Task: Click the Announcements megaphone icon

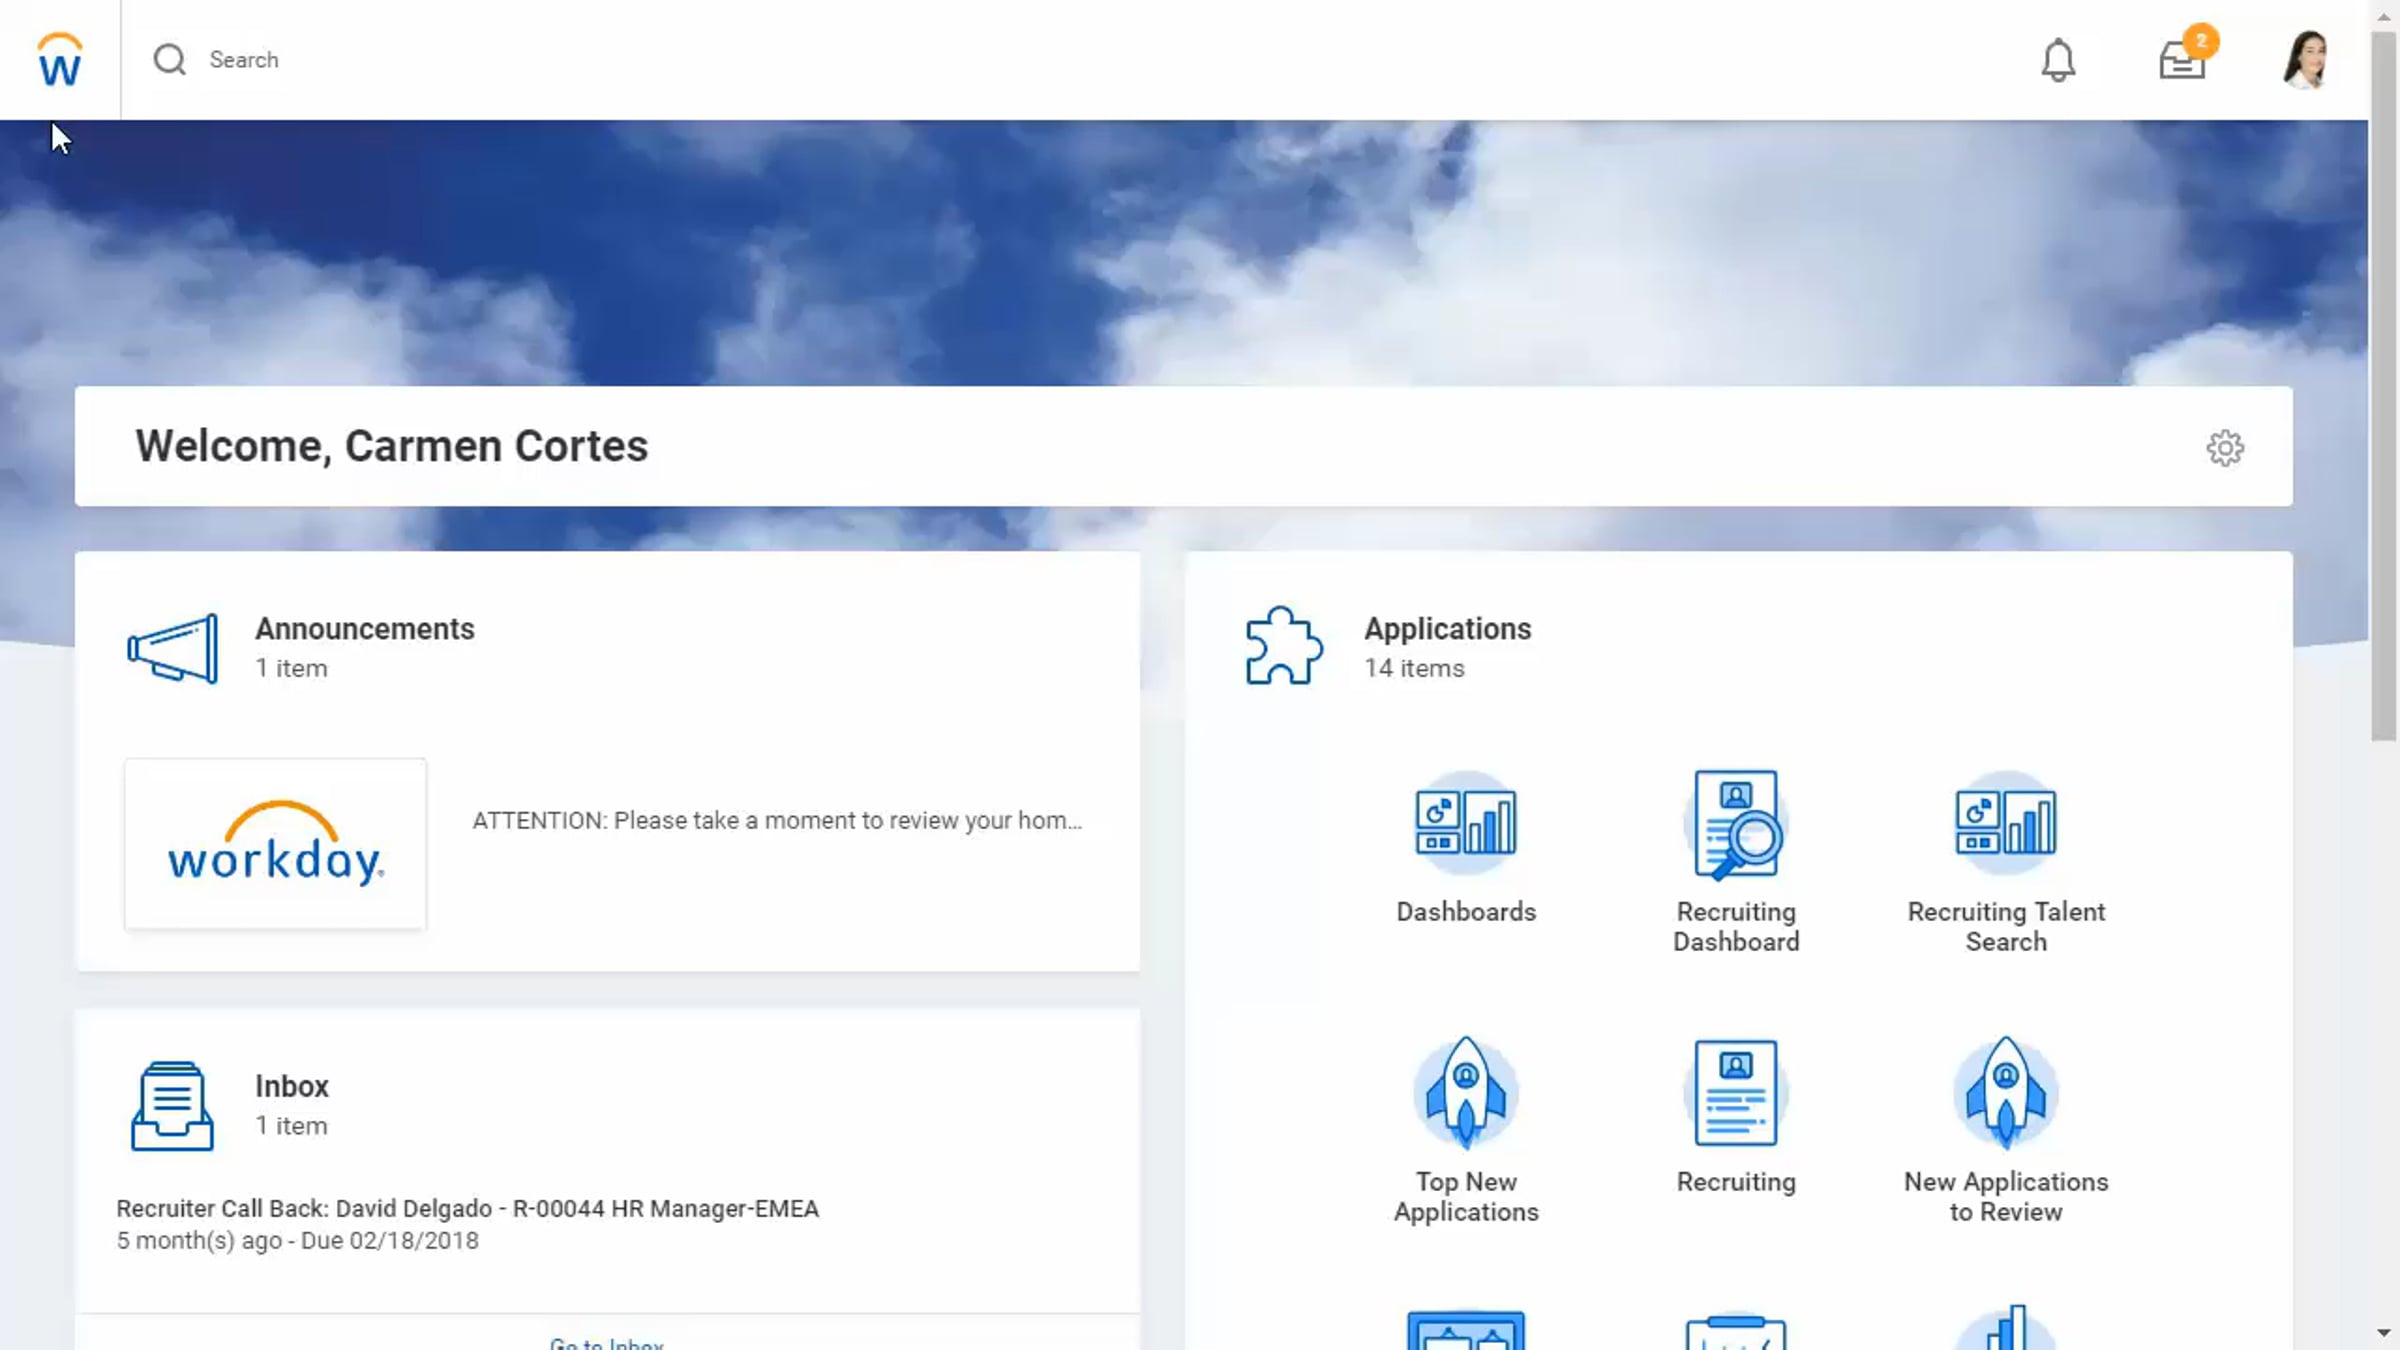Action: click(173, 648)
